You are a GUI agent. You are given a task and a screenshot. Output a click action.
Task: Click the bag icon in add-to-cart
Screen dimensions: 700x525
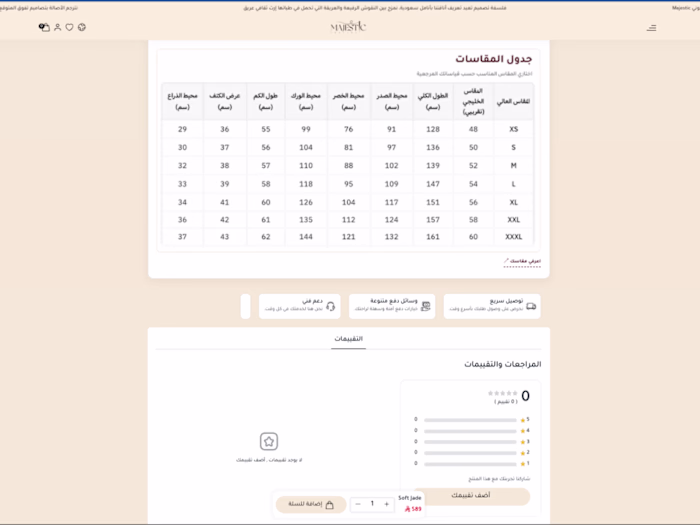(329, 505)
